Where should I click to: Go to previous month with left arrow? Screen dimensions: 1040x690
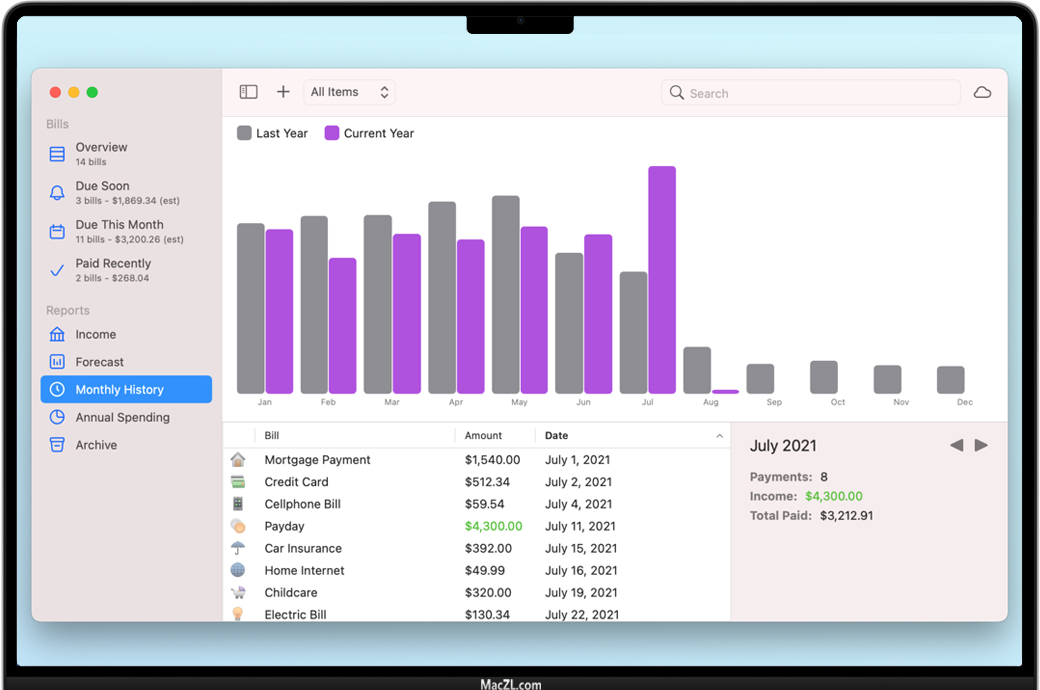pyautogui.click(x=956, y=445)
